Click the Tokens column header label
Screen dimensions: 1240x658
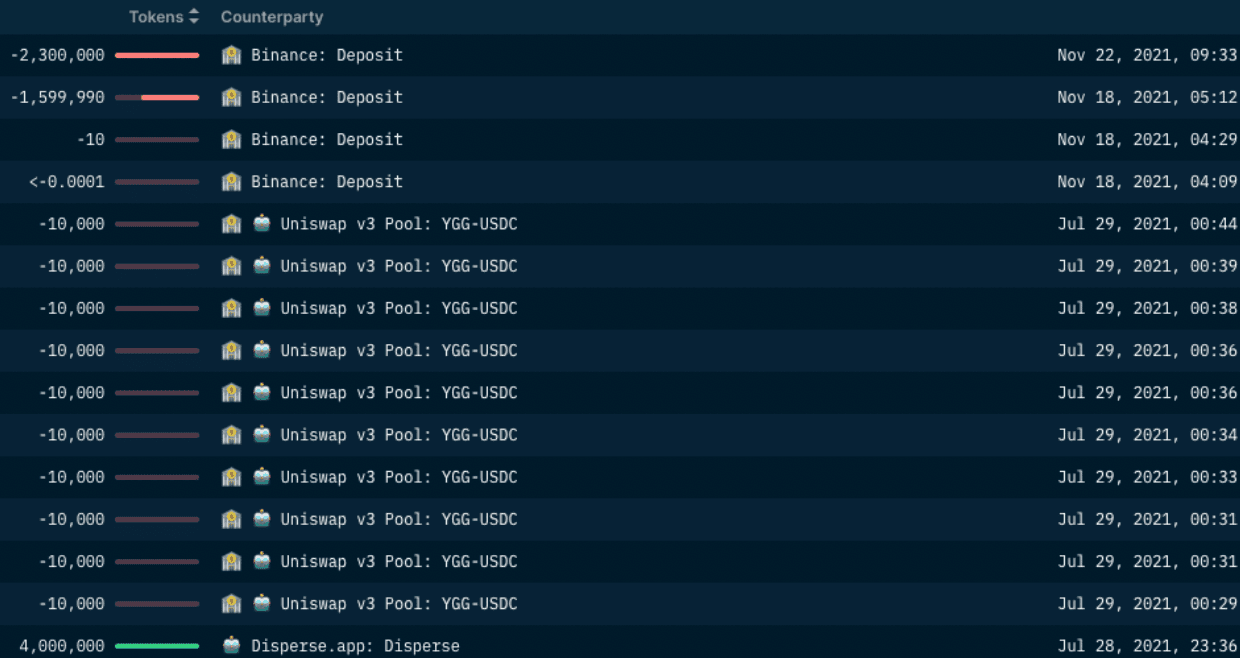(x=156, y=17)
